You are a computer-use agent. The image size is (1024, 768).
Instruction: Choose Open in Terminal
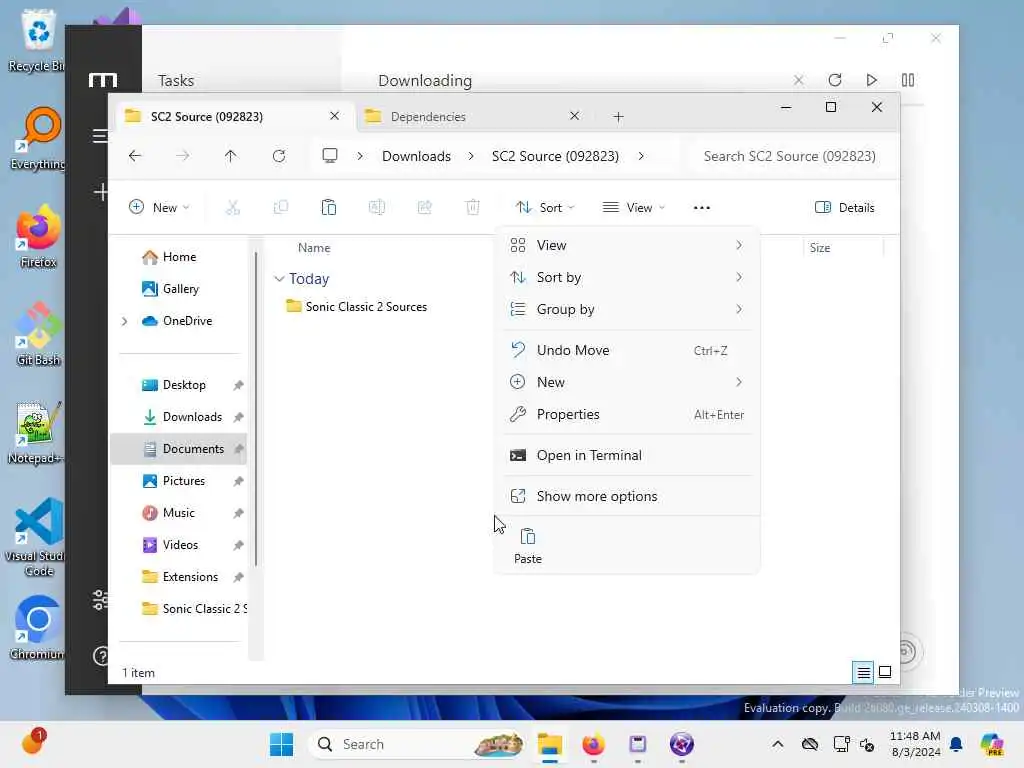[627, 456]
